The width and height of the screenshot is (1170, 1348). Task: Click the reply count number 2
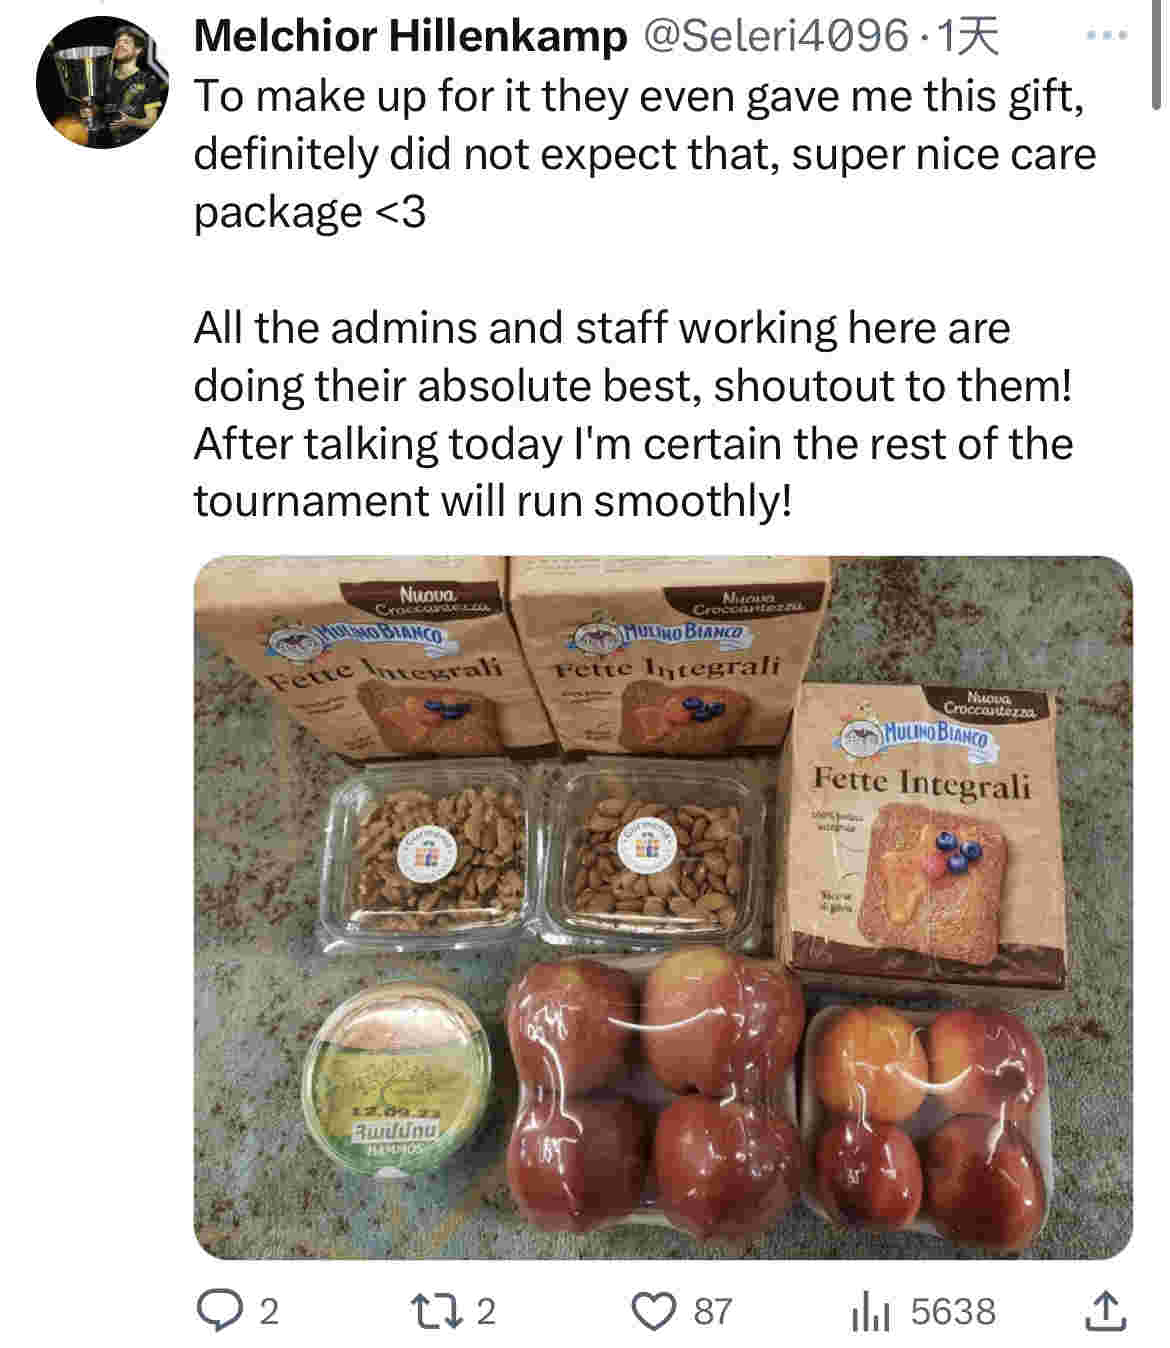[269, 1311]
